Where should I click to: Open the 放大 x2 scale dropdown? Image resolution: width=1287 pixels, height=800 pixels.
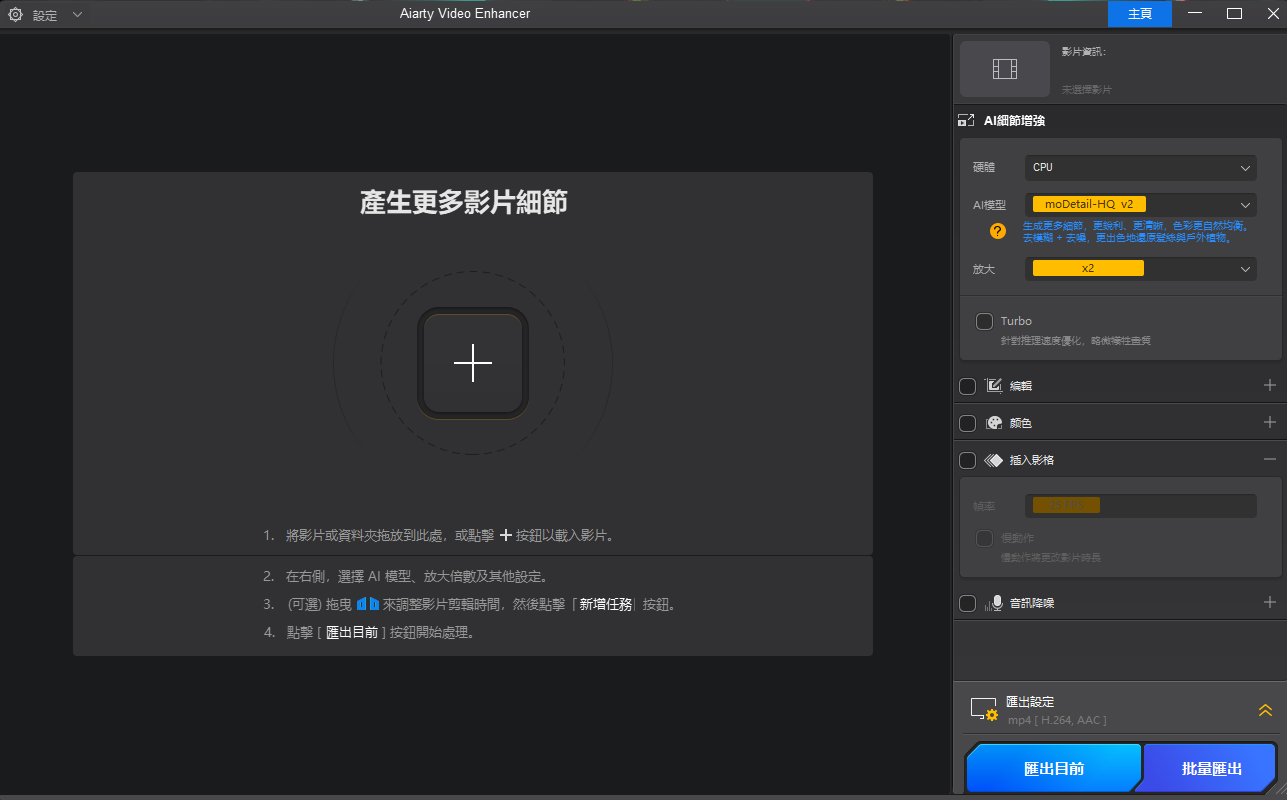pyautogui.click(x=1140, y=269)
